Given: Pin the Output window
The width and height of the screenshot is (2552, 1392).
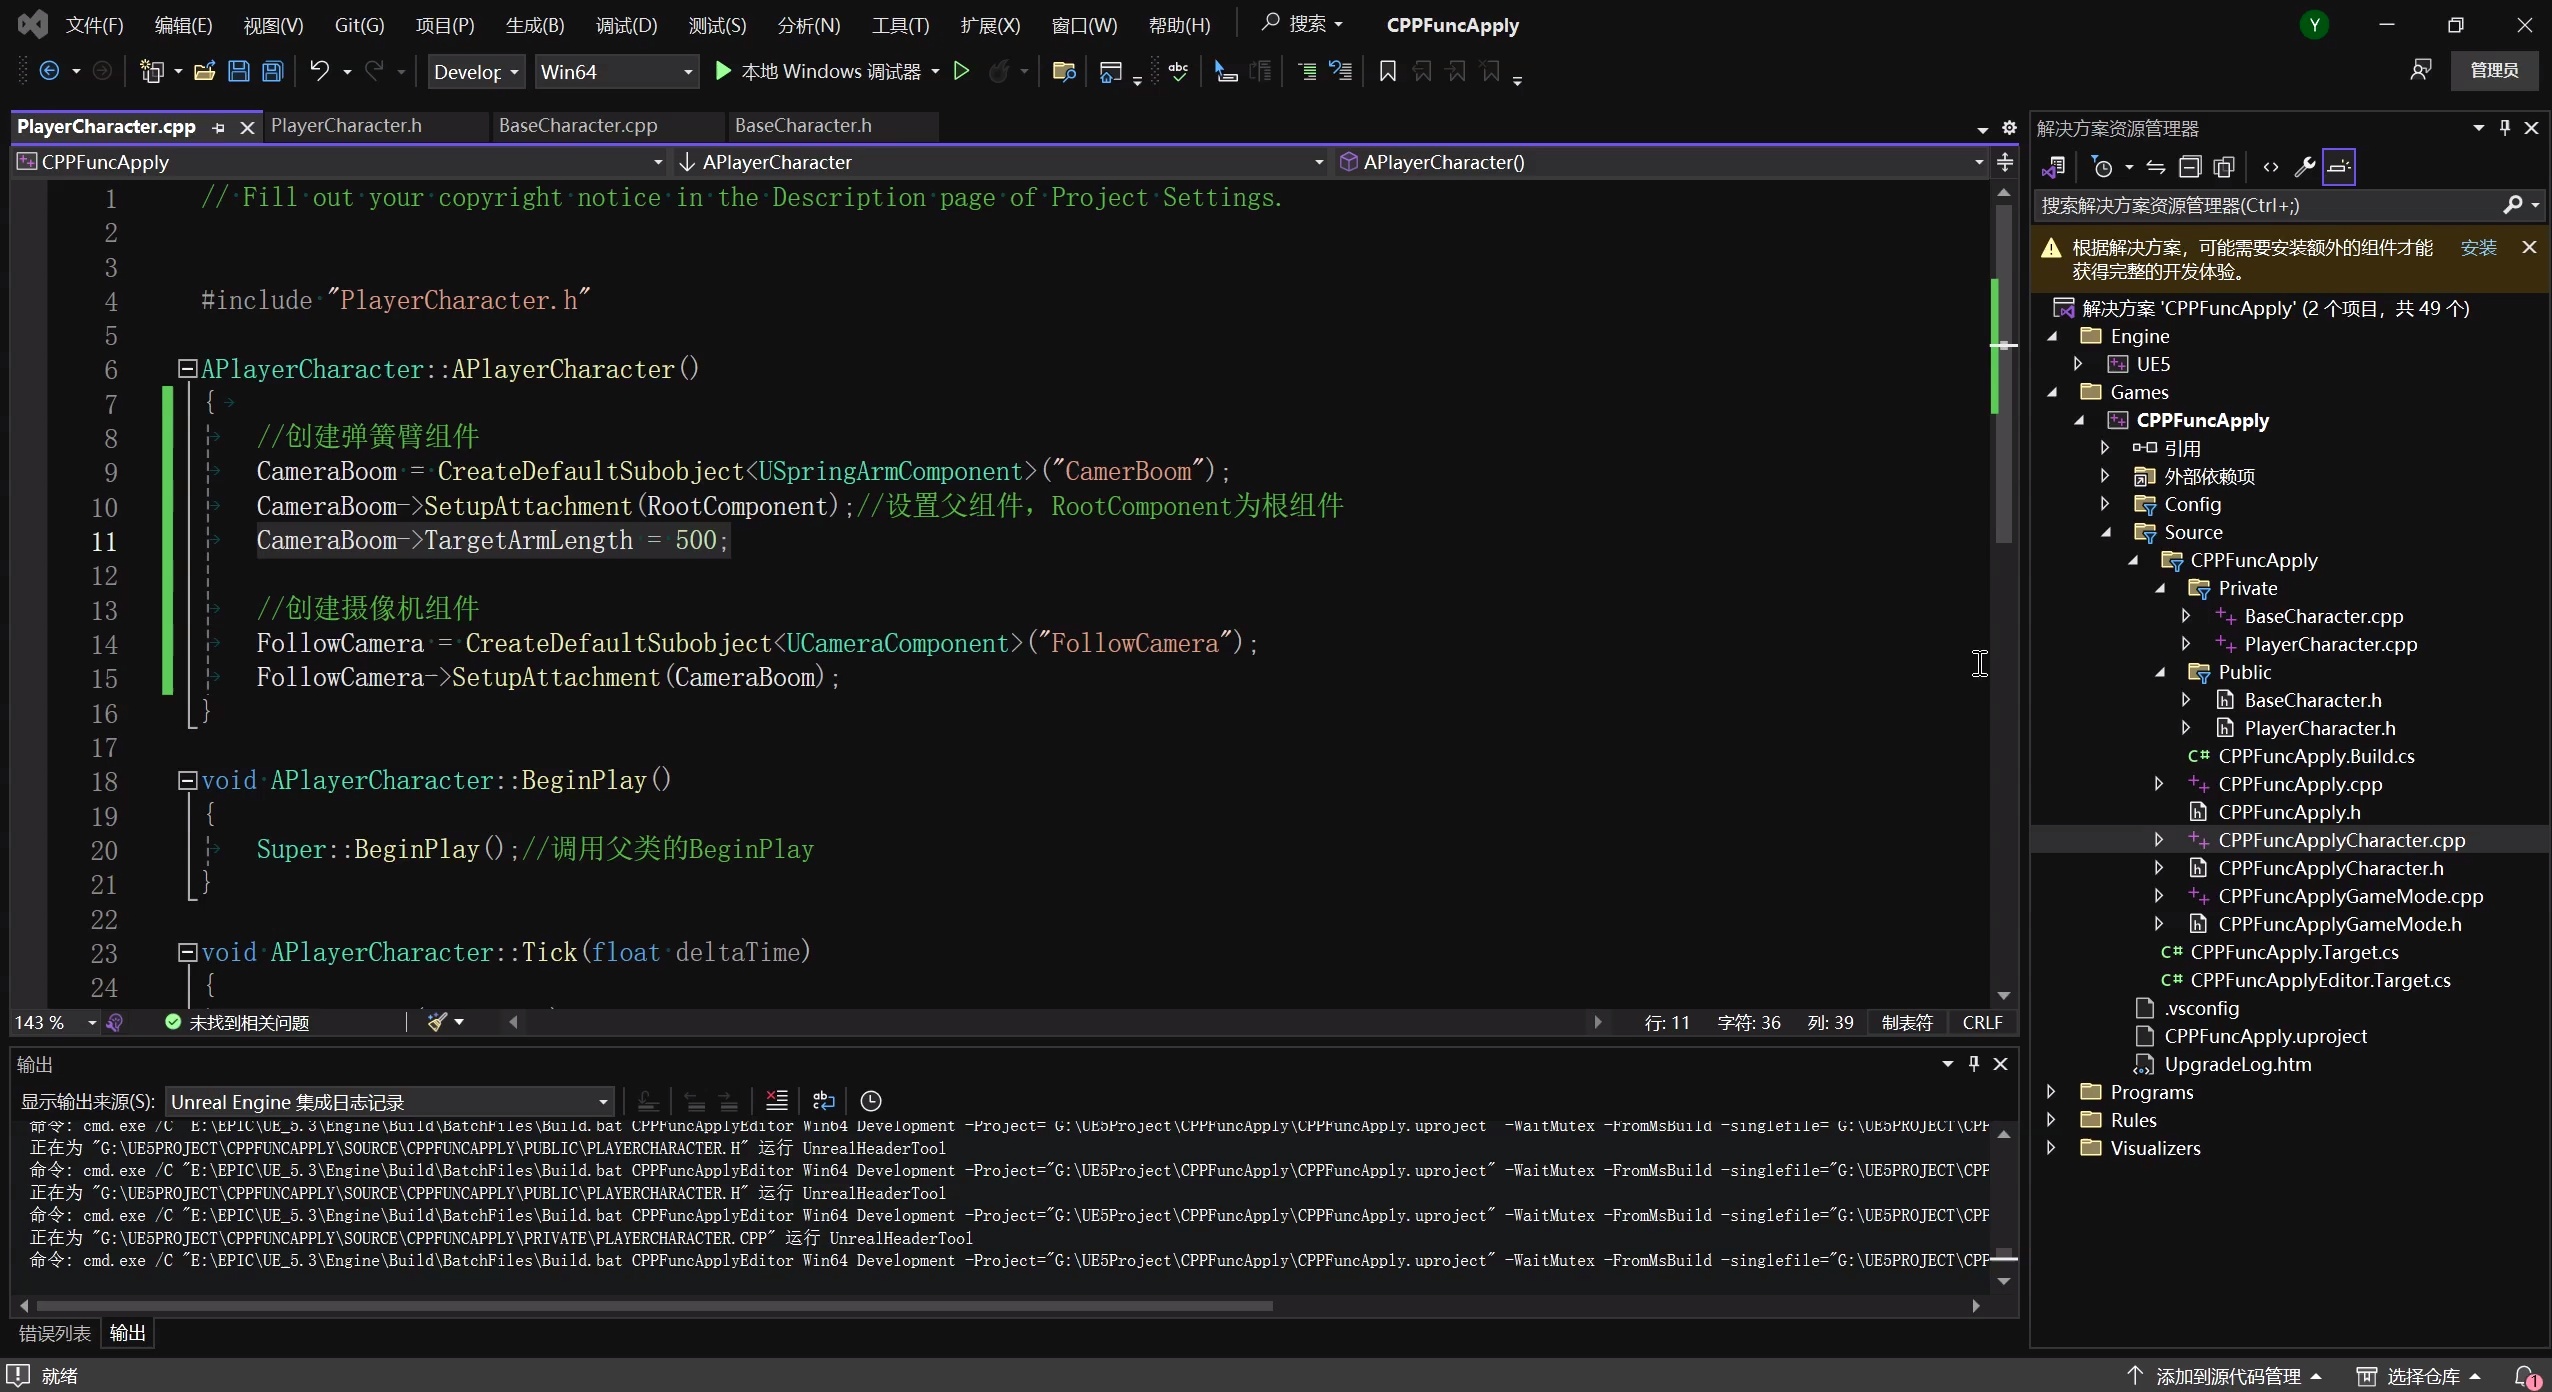Looking at the screenshot, I should tap(1975, 1064).
